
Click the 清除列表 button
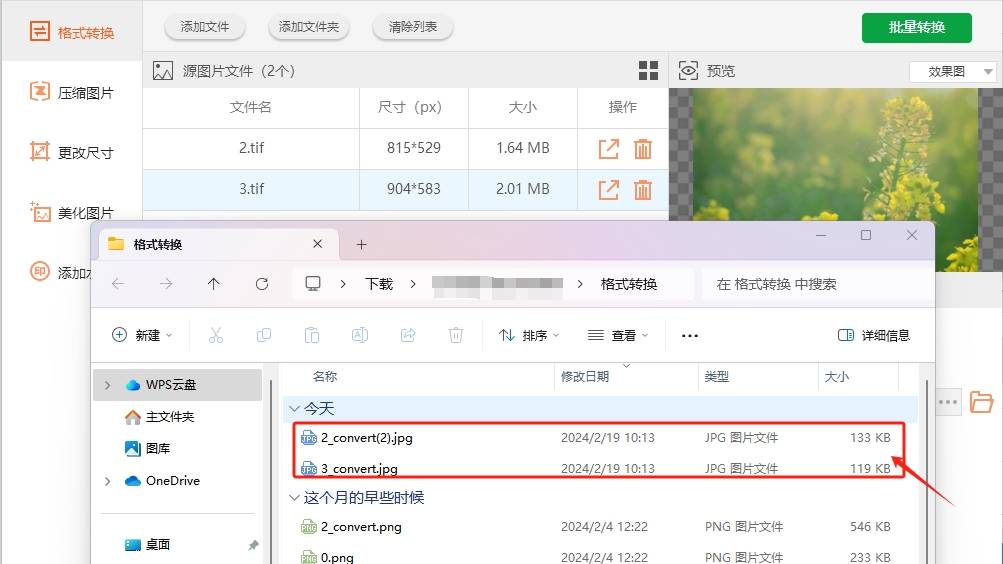(413, 27)
